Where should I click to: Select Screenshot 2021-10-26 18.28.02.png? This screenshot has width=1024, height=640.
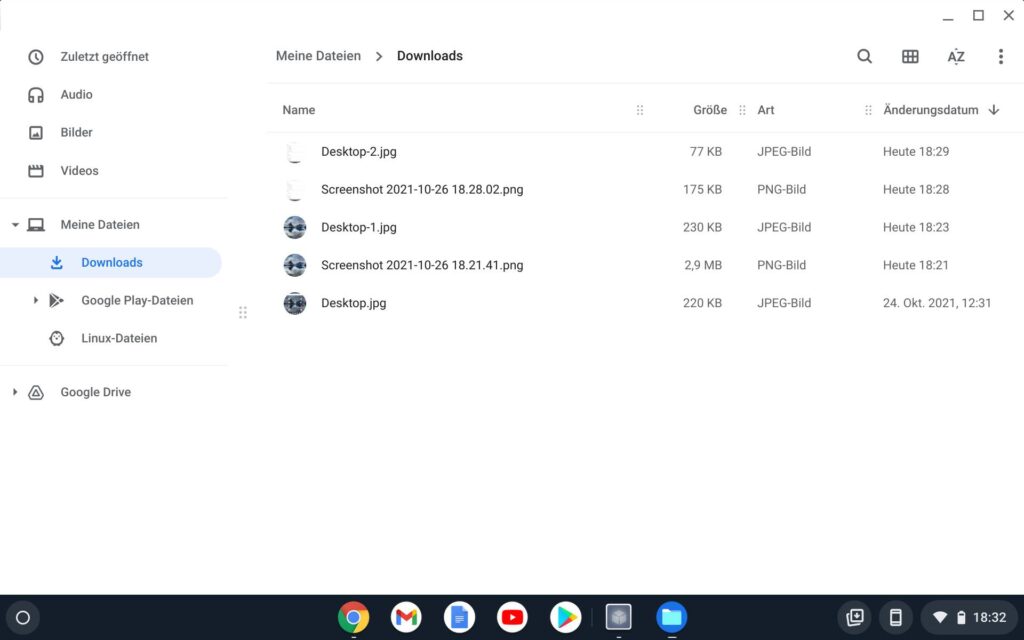422,189
